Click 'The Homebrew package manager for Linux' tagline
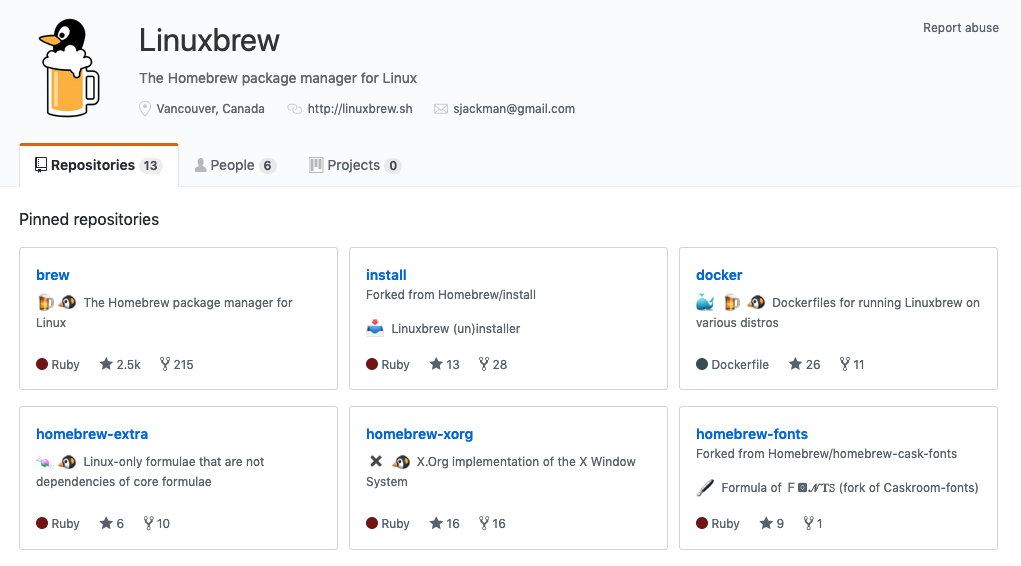 click(x=278, y=78)
